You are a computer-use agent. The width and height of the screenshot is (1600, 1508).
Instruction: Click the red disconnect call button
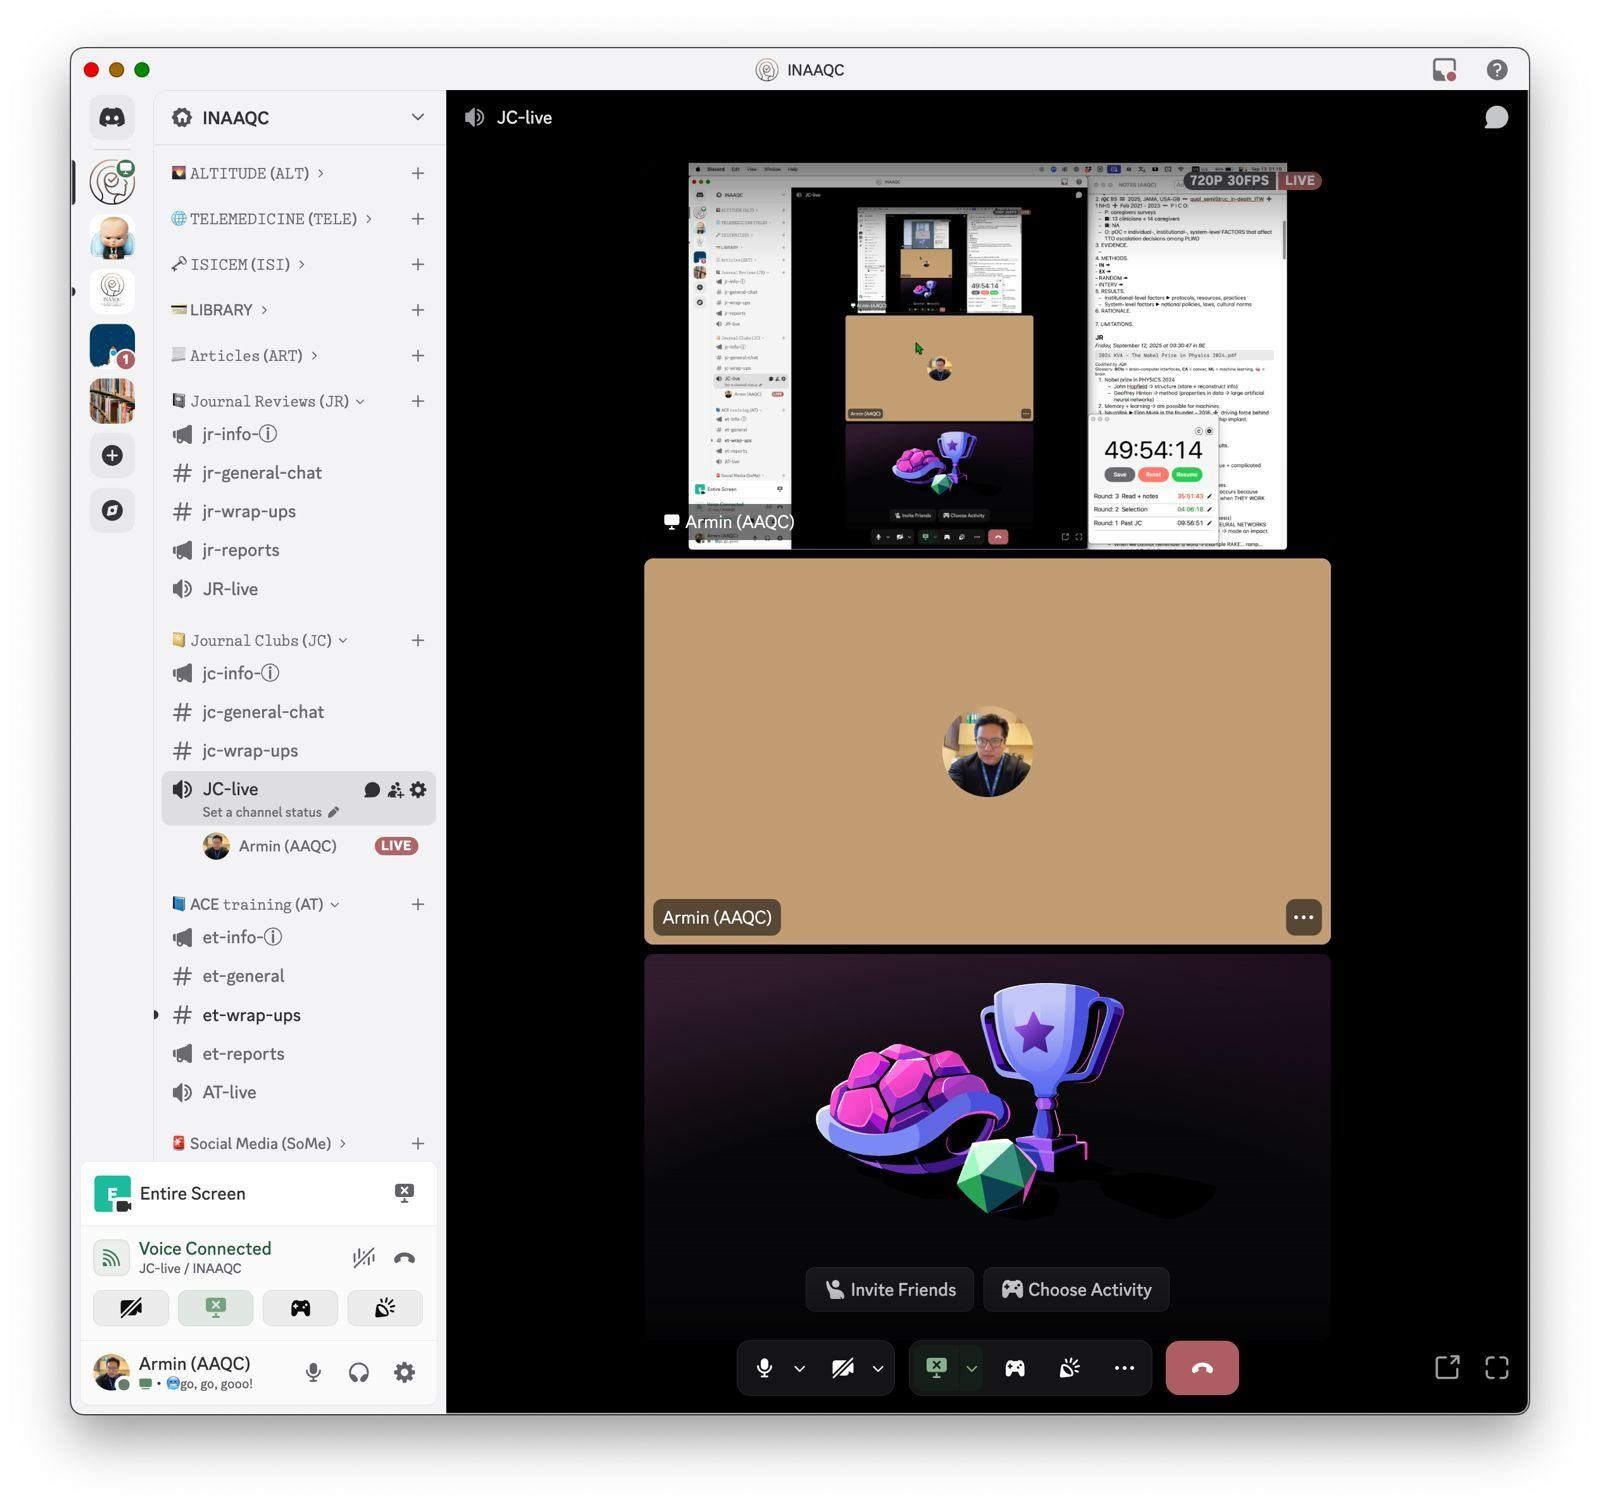pyautogui.click(x=1201, y=1368)
